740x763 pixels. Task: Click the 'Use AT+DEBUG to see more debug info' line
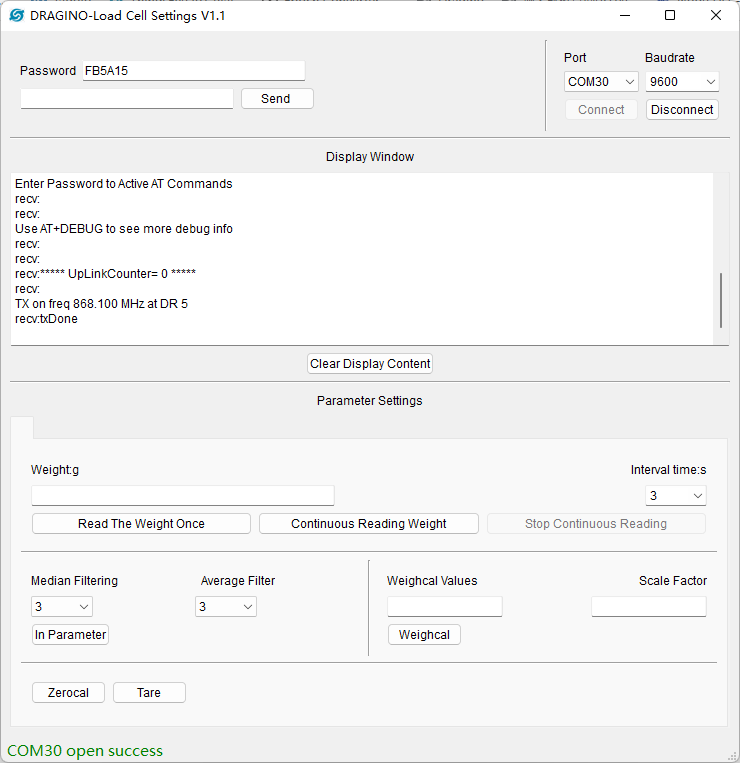124,229
